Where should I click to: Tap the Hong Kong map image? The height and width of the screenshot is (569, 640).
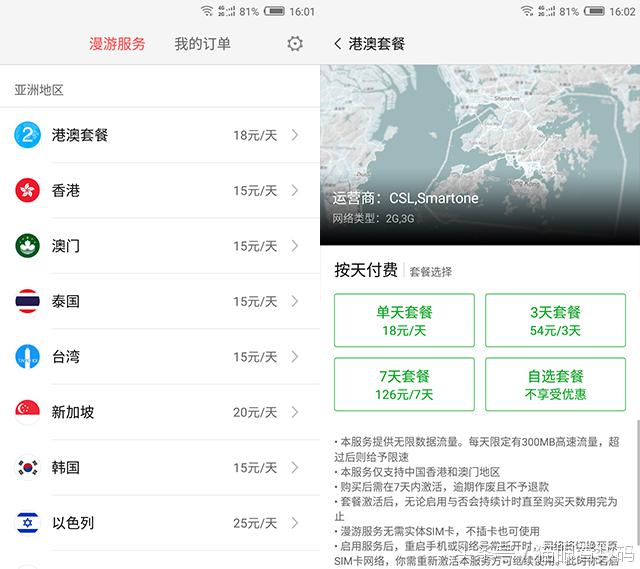[x=480, y=155]
